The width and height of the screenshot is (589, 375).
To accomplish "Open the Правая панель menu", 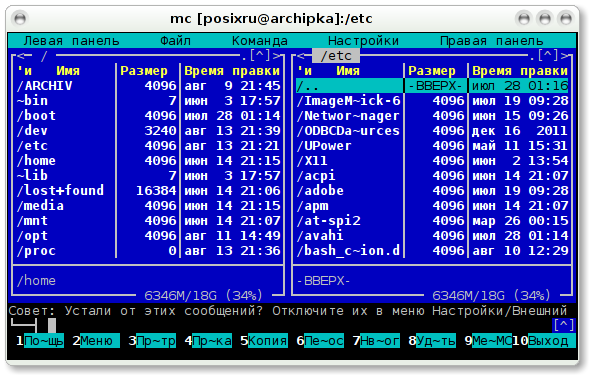I will [492, 41].
